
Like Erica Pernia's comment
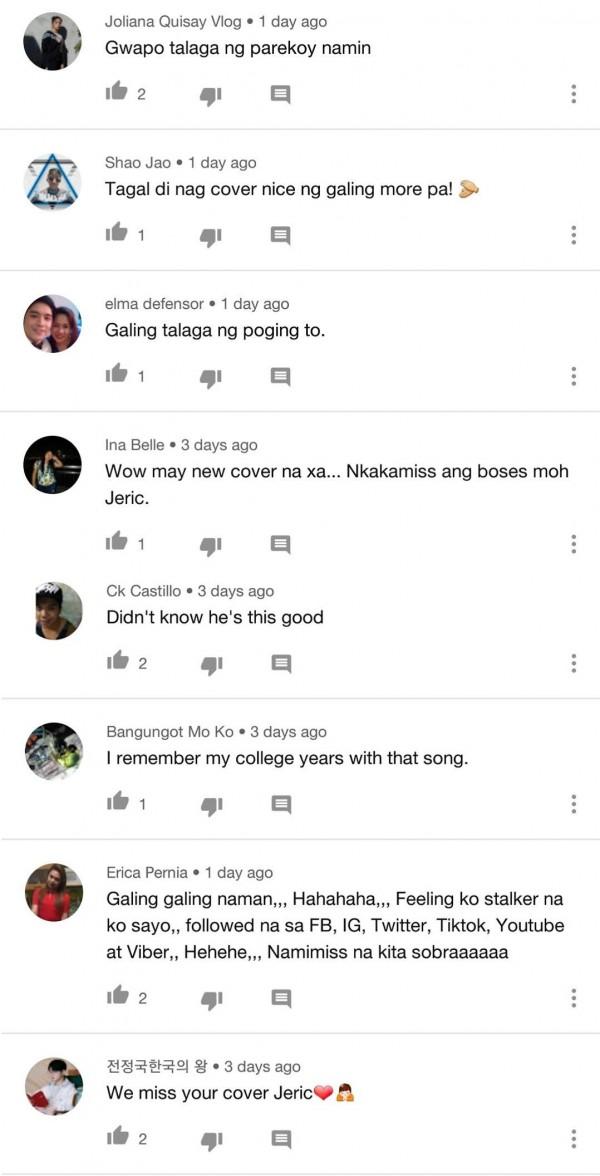(x=118, y=997)
